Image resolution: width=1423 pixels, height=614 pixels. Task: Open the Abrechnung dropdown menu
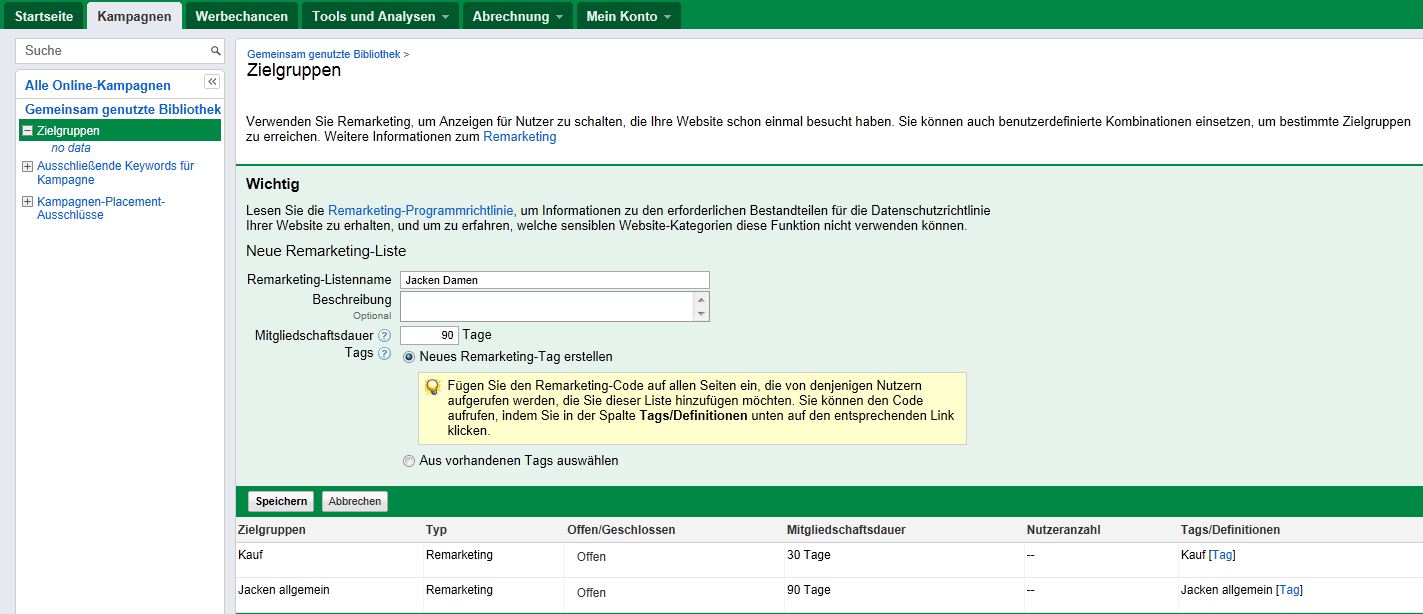(x=518, y=16)
